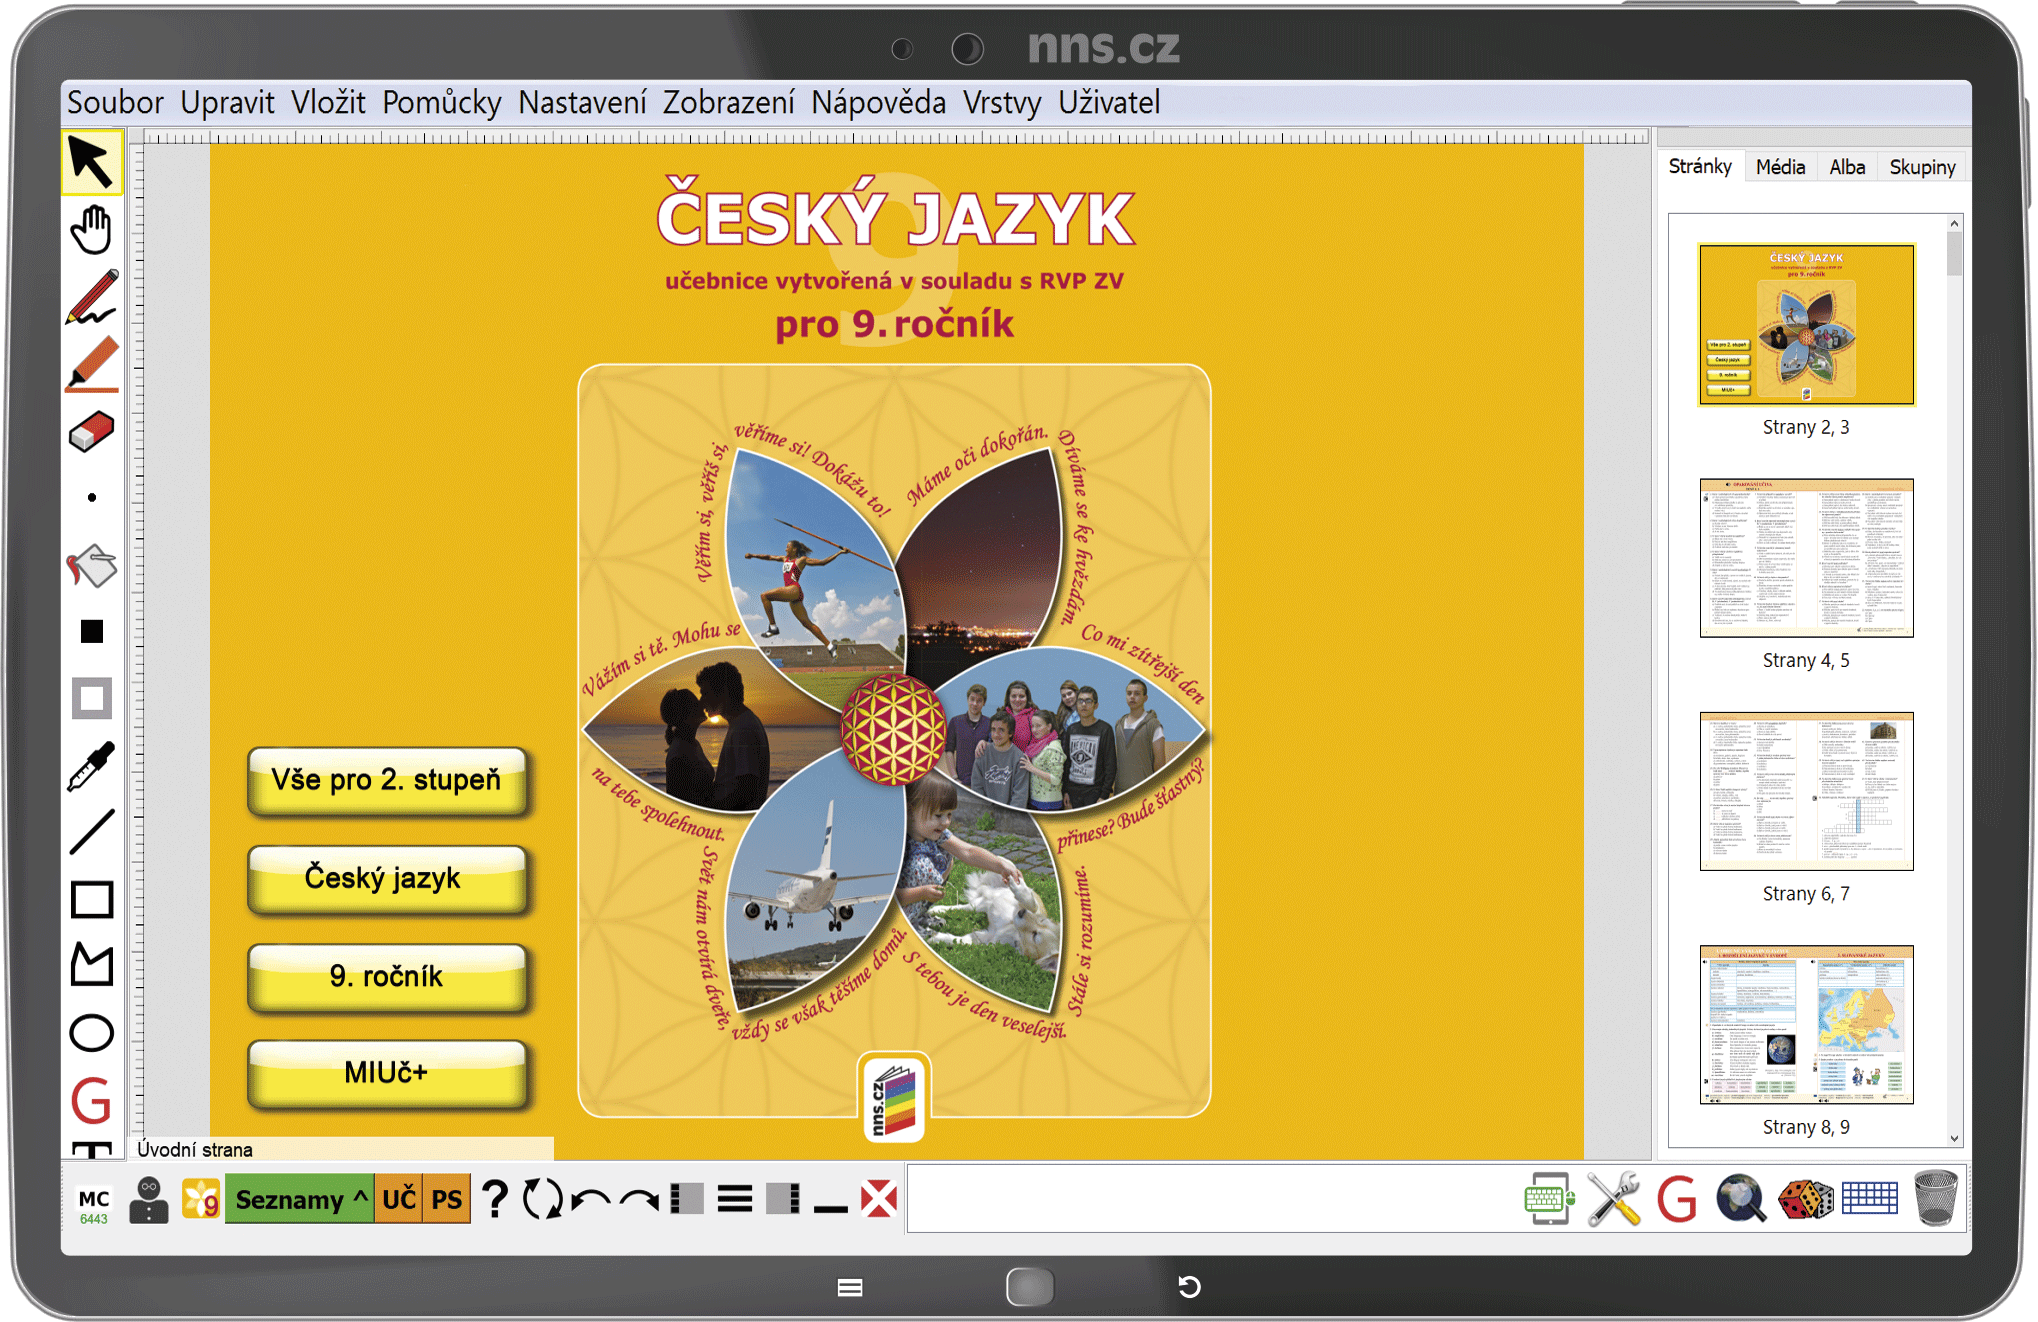Select the eyedropper color picker tool

click(91, 766)
